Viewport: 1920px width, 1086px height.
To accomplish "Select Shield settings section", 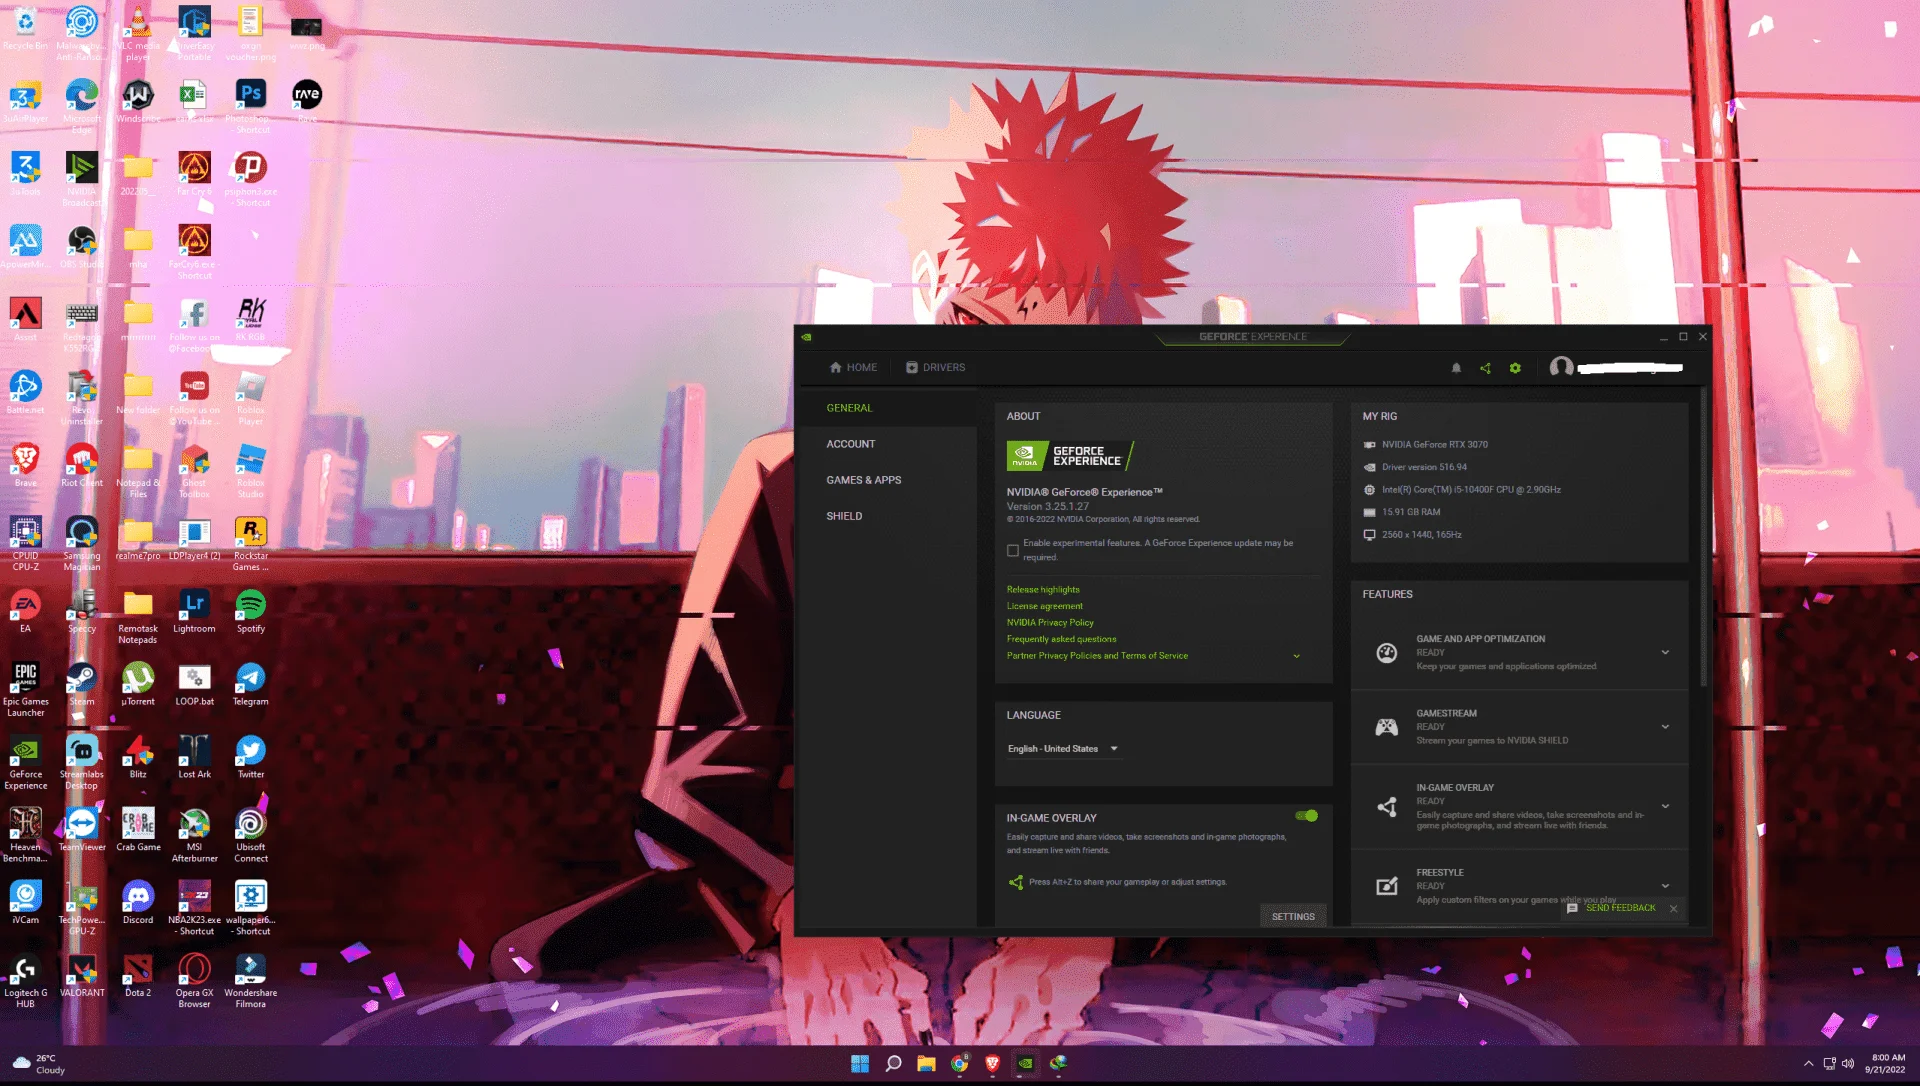I will pos(843,516).
